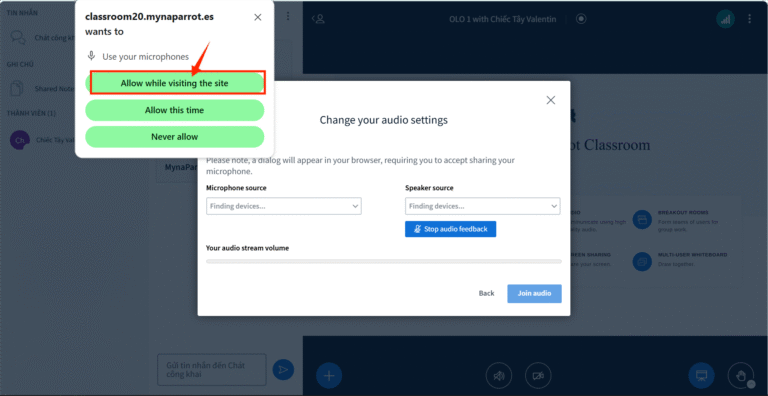
Task: Click the share screen icon
Action: [x=701, y=376]
